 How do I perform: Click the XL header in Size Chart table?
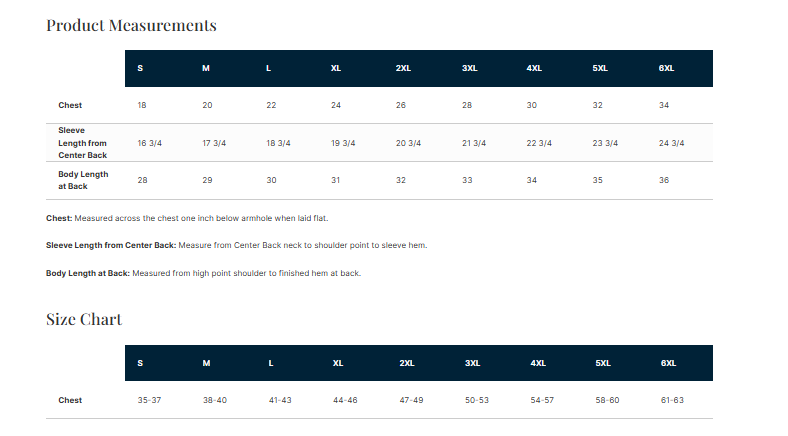coord(338,363)
